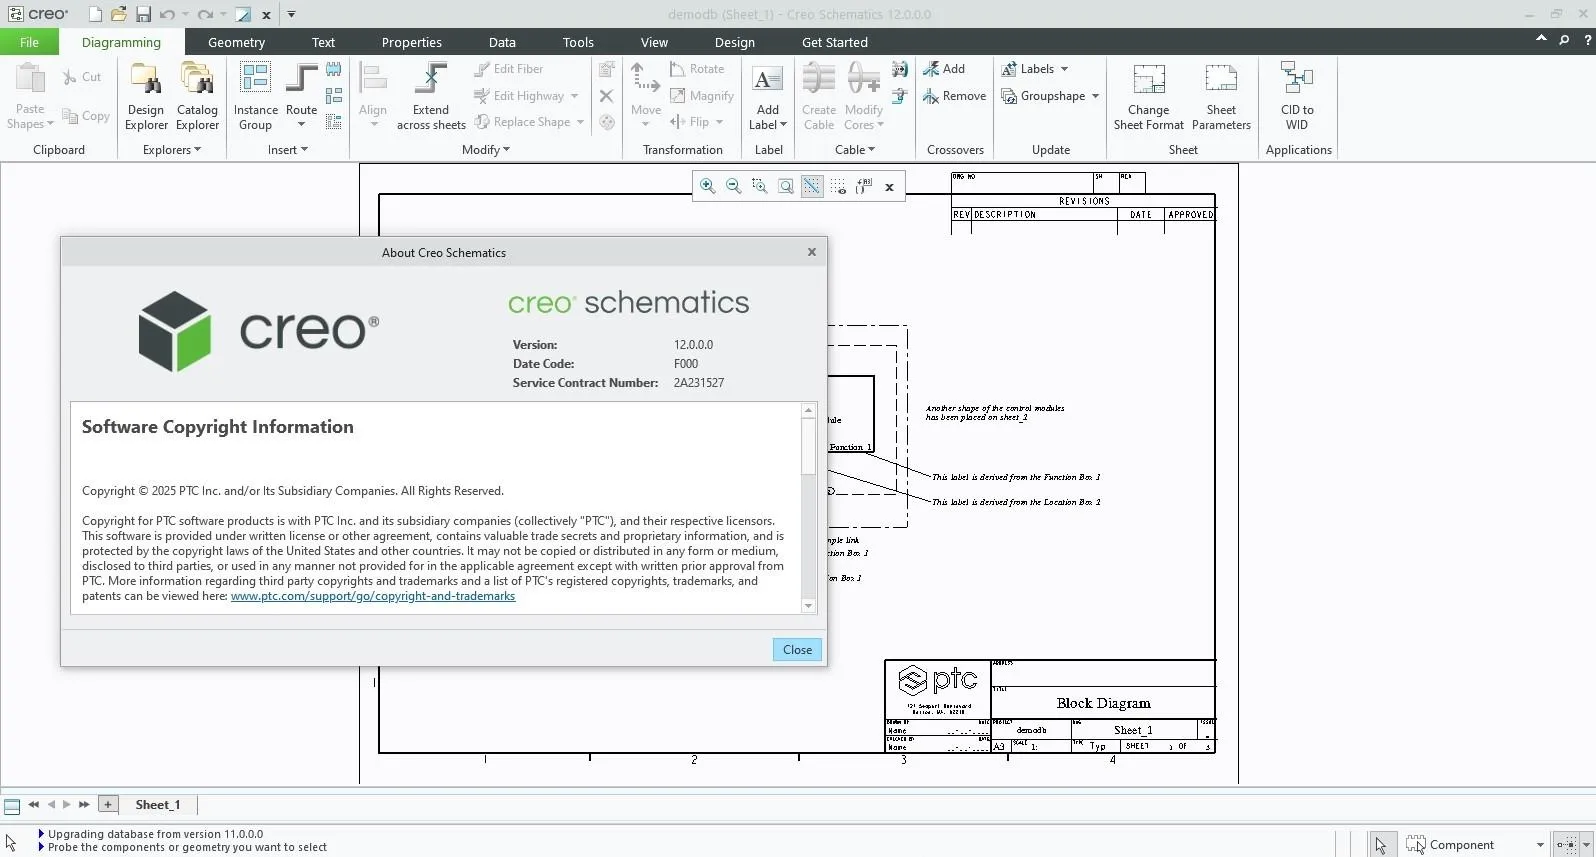Open the Design Explorer

146,97
